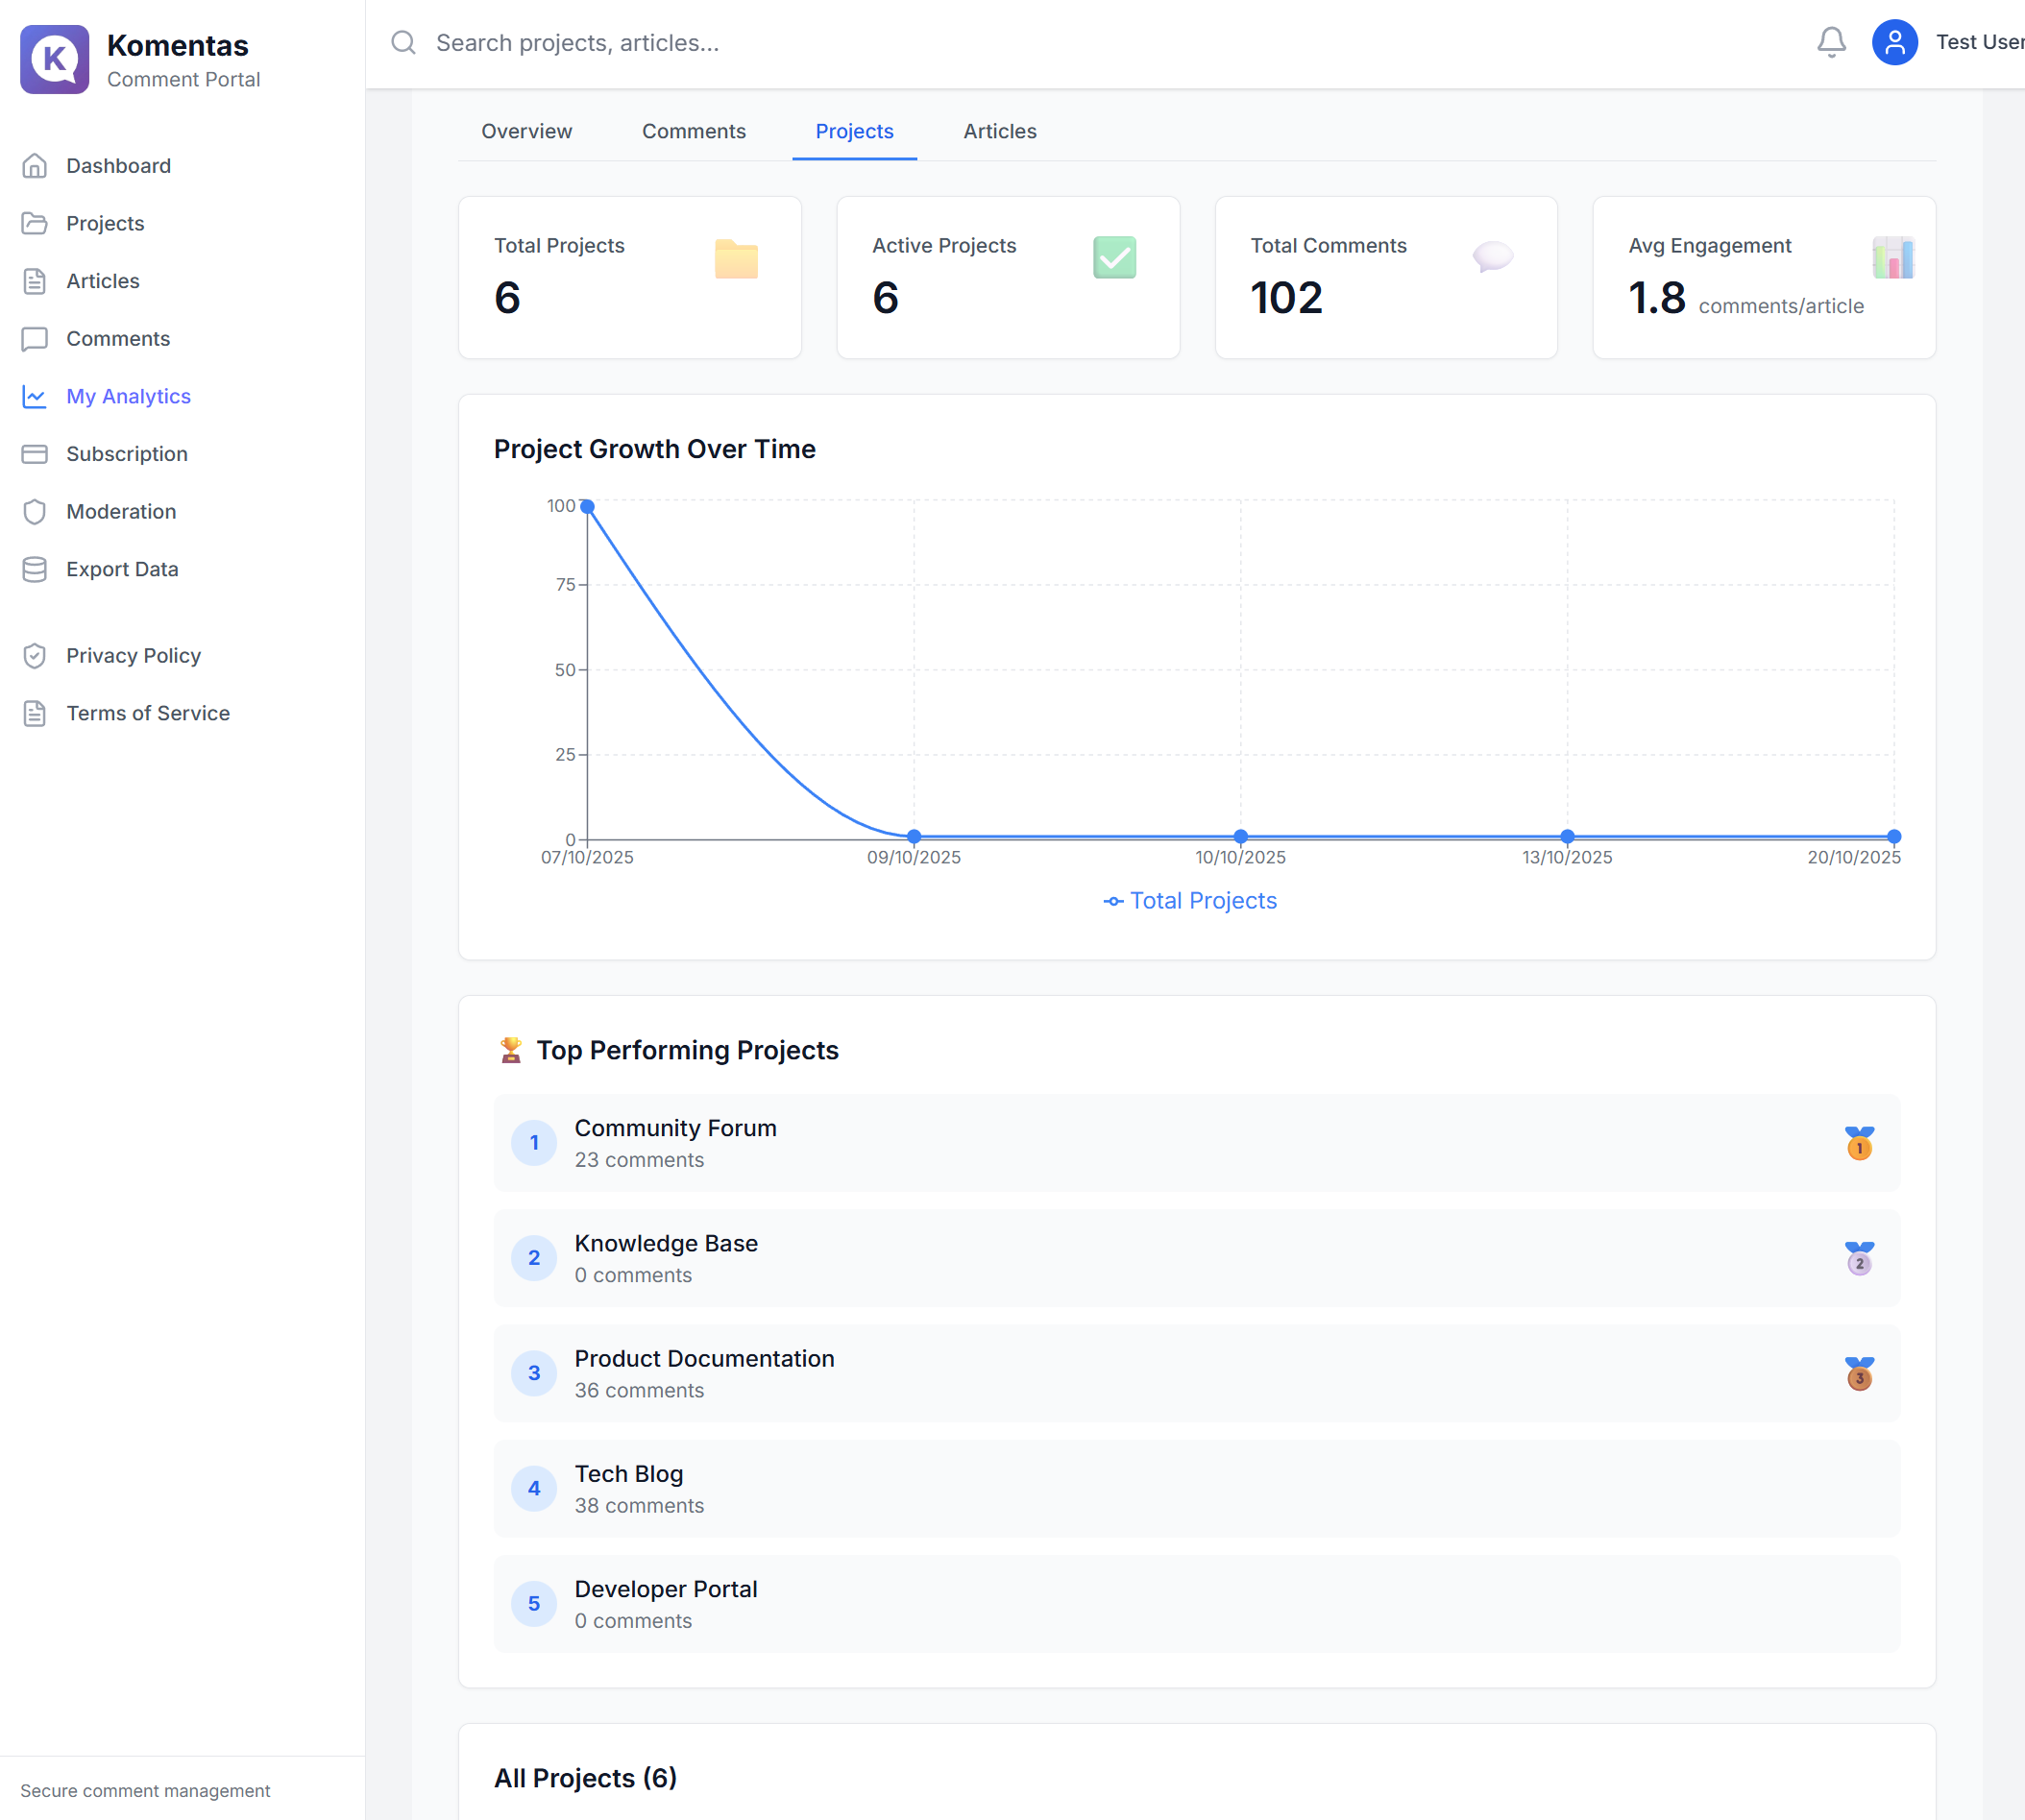Click the 07/10/2025 data point on chart
Viewport: 2025px width, 1820px height.
click(x=588, y=507)
